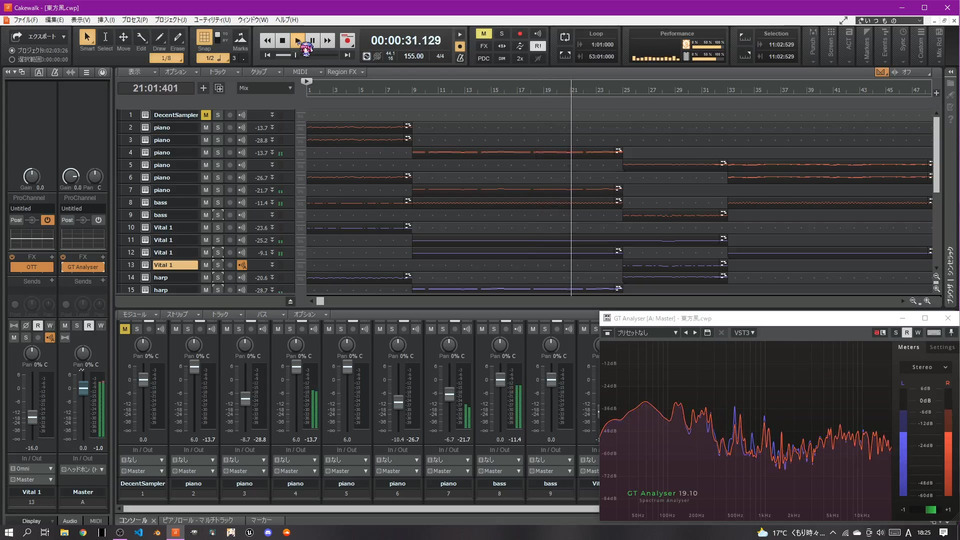Click the Master channel volume fader

(83, 388)
